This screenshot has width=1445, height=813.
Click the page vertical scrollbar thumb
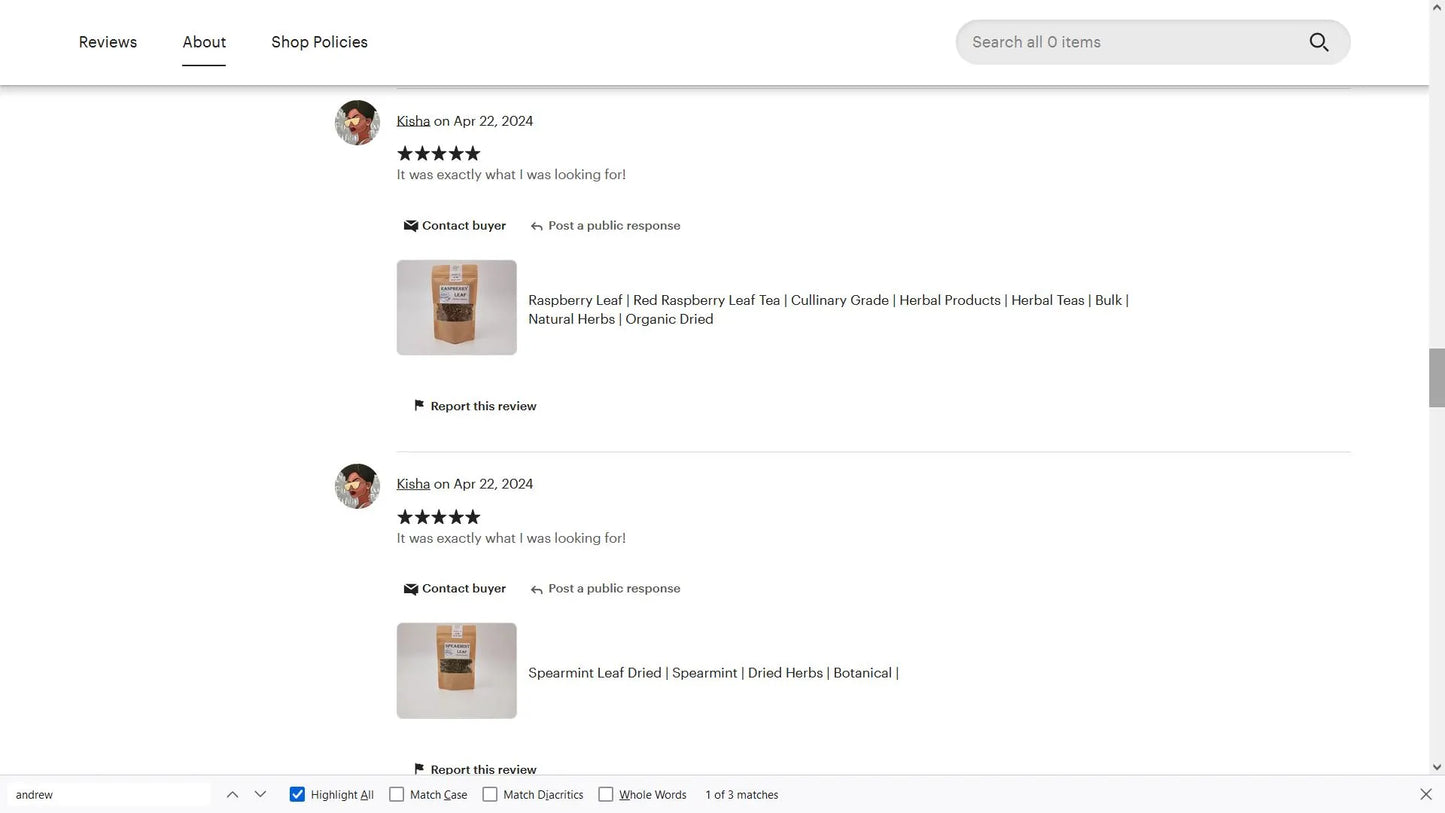tap(1437, 378)
